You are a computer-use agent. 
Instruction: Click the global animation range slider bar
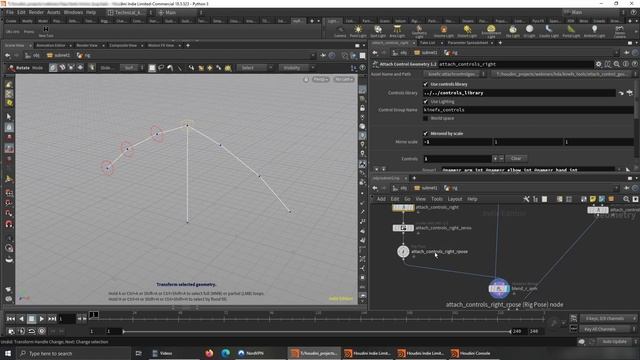coord(316,331)
